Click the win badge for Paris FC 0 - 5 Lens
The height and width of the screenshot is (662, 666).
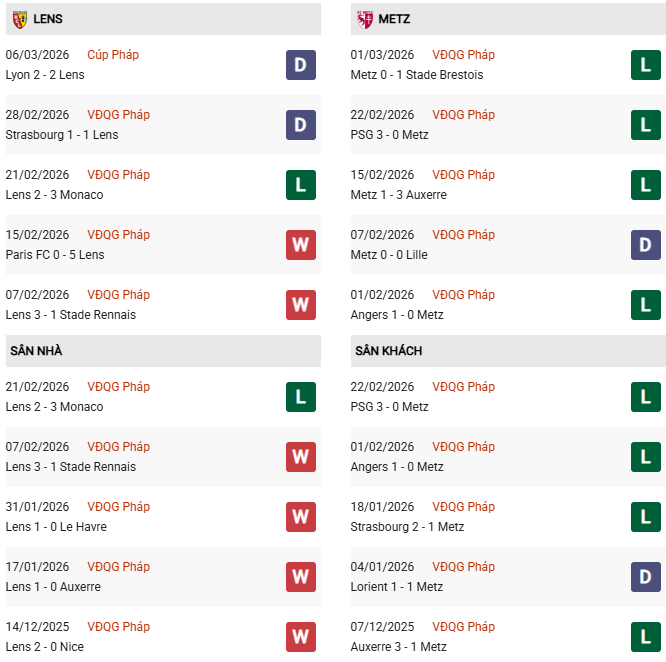[301, 245]
